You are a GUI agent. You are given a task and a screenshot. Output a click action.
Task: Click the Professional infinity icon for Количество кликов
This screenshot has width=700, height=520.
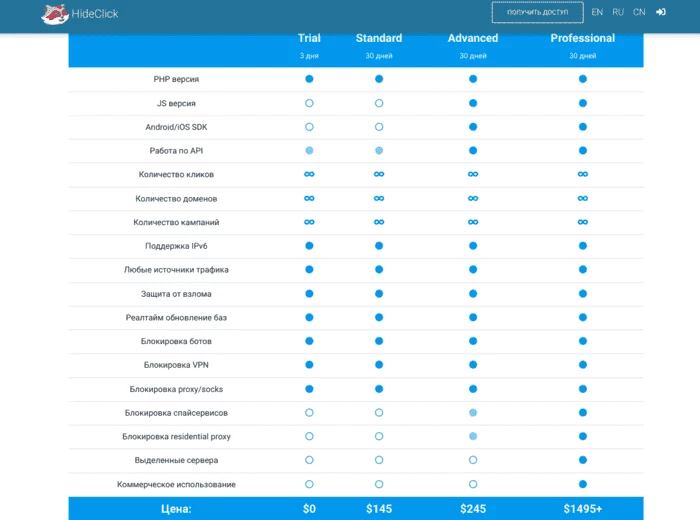583,174
